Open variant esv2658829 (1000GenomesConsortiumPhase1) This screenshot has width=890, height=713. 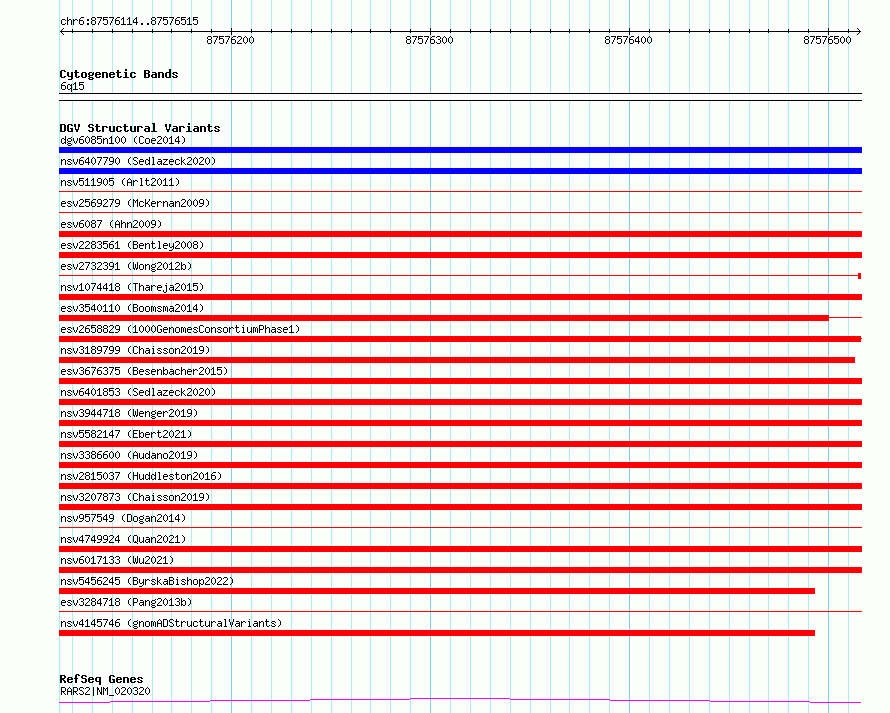click(x=180, y=329)
